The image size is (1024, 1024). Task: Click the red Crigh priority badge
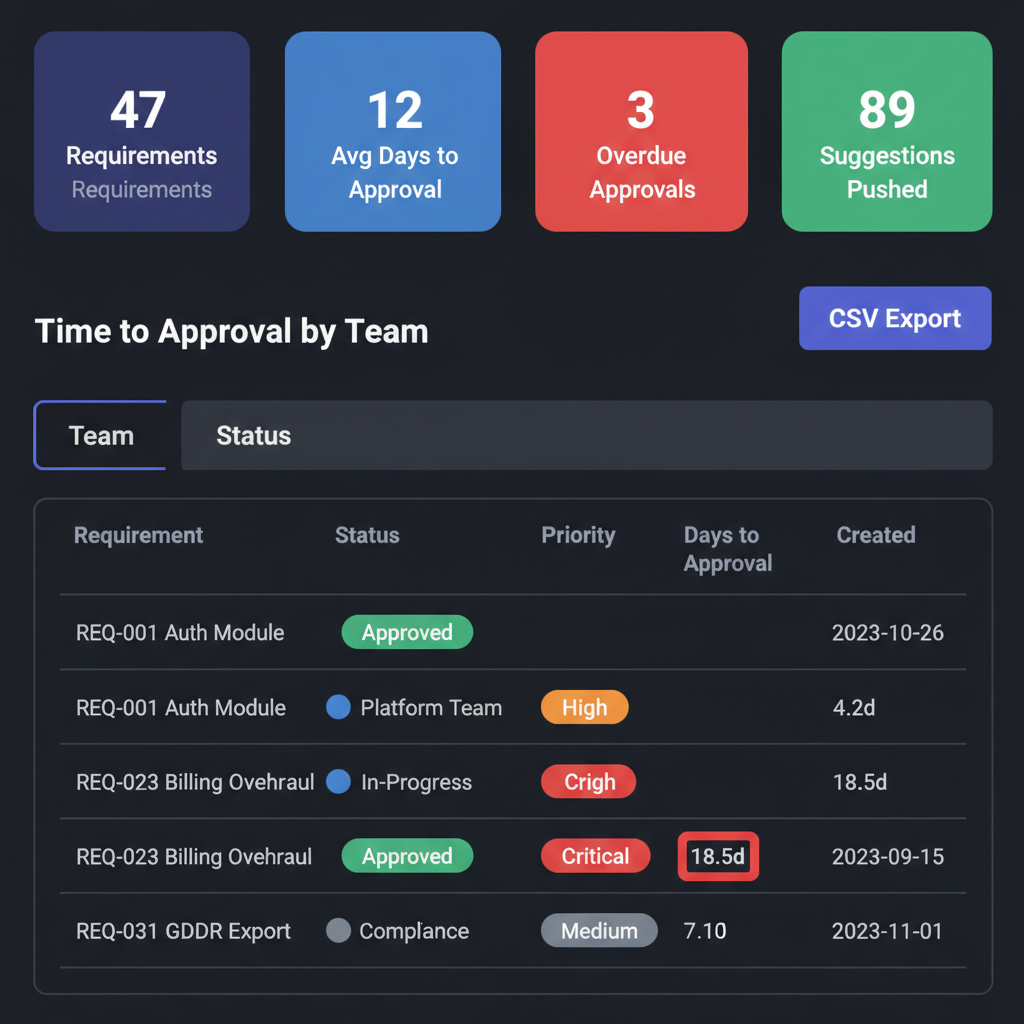tap(588, 782)
